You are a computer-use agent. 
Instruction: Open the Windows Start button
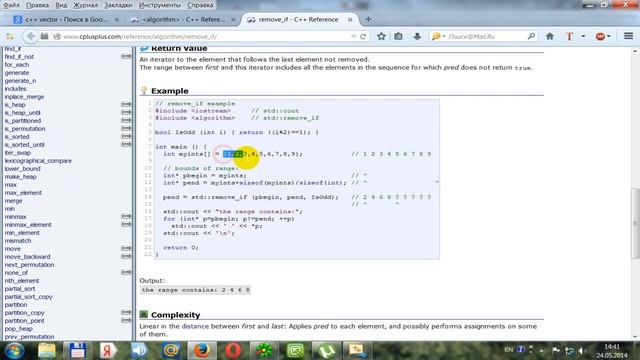(x=14, y=351)
